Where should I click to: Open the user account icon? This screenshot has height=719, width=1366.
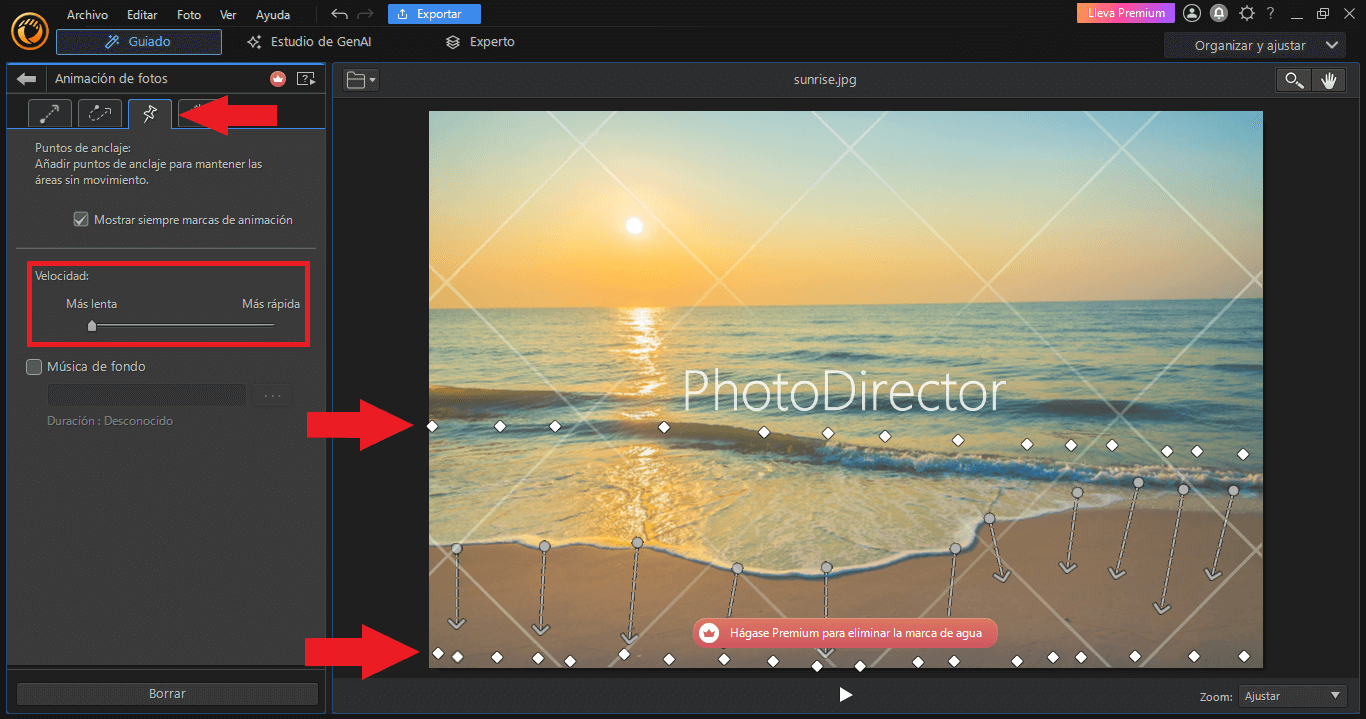(1191, 14)
